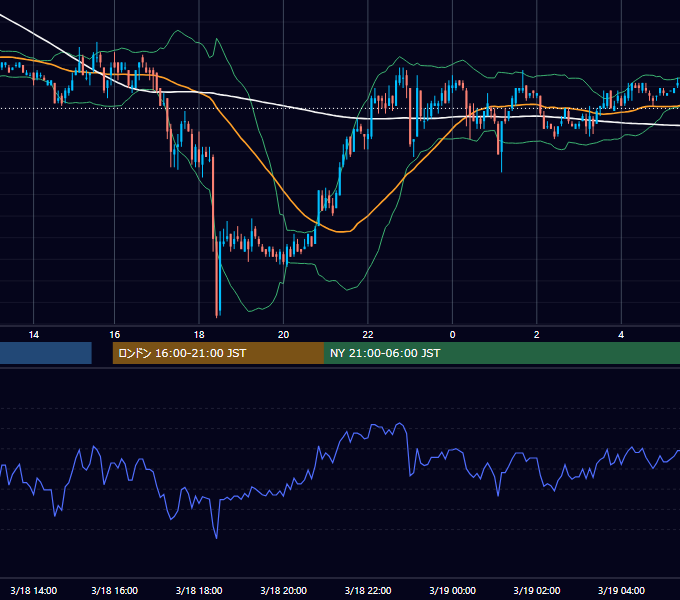Click the ロンドン 16:00-21:00 JST session bar
This screenshot has width=680, height=600.
tap(218, 353)
